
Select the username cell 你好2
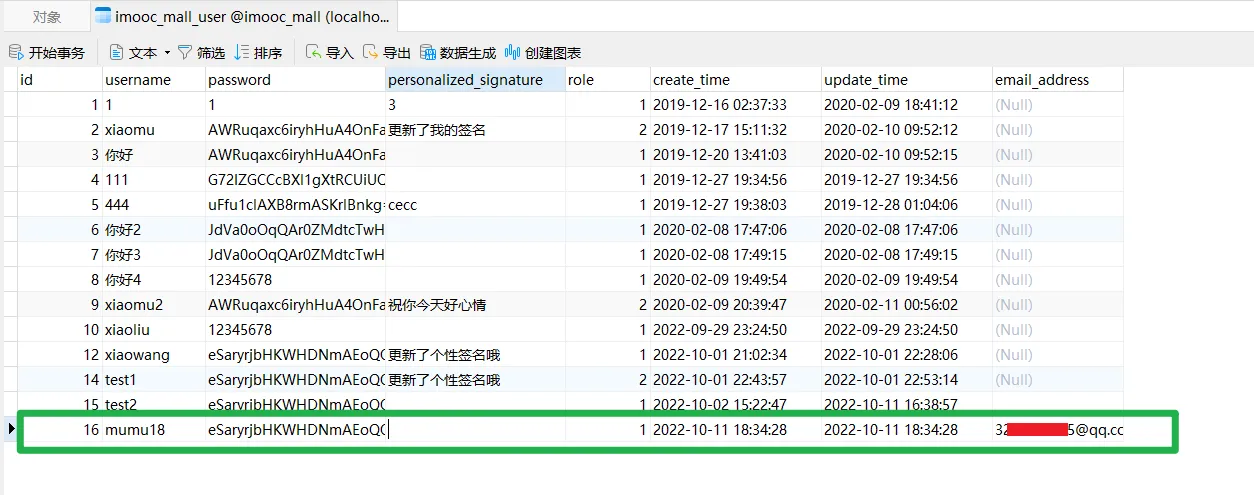[x=154, y=230]
